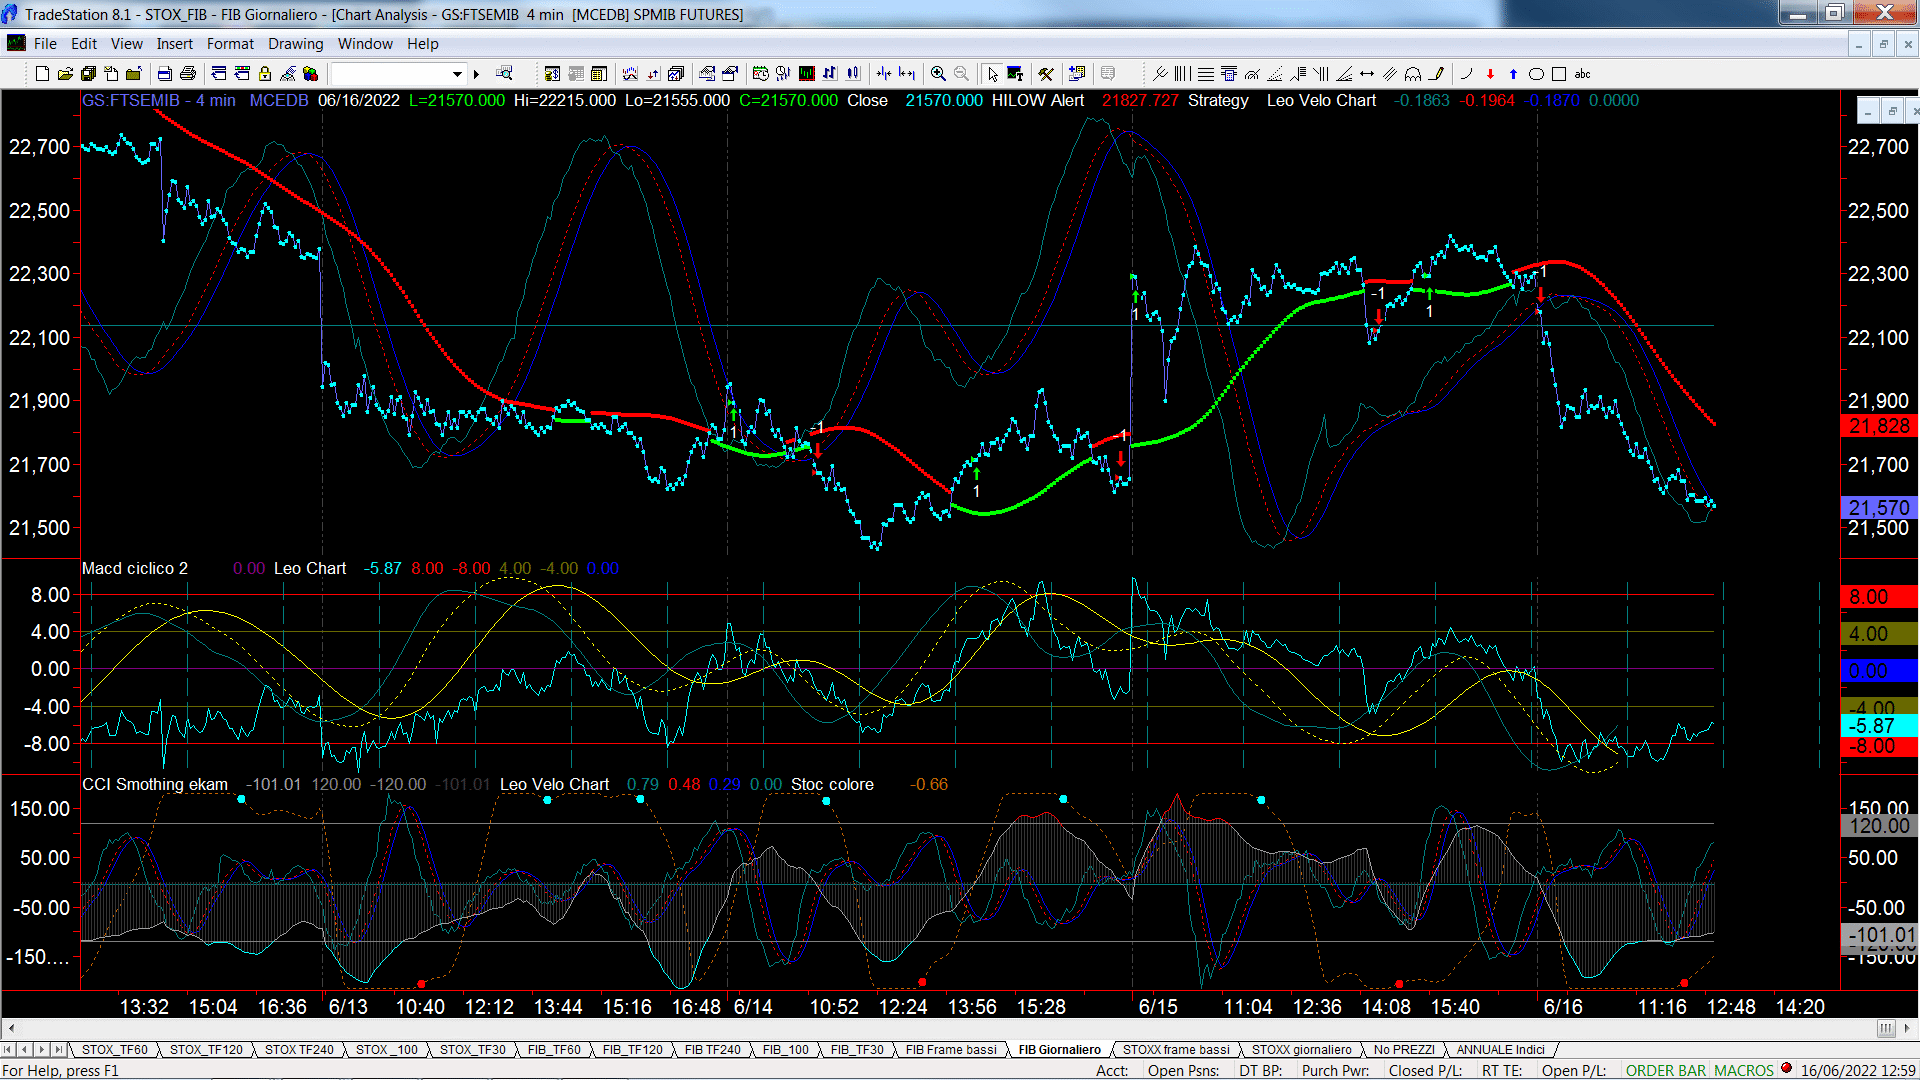
Task: Click the calendar clock timeframe icon
Action: (761, 74)
